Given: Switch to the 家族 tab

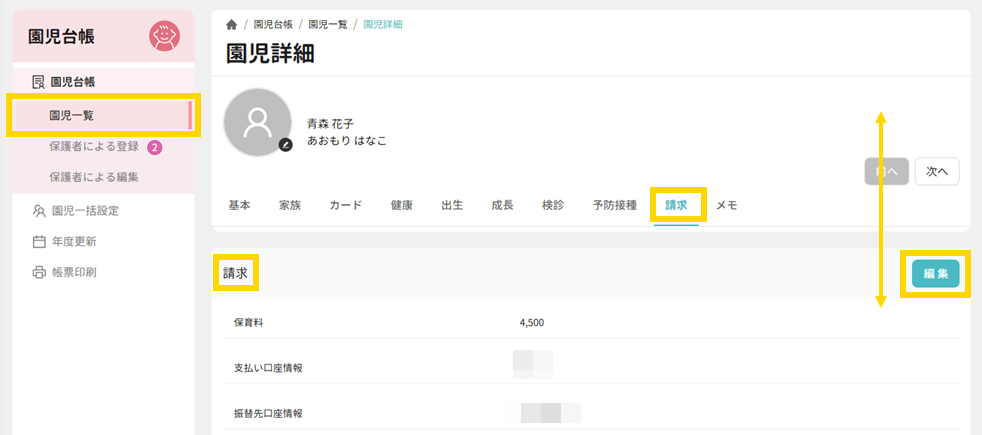Looking at the screenshot, I should pos(290,205).
